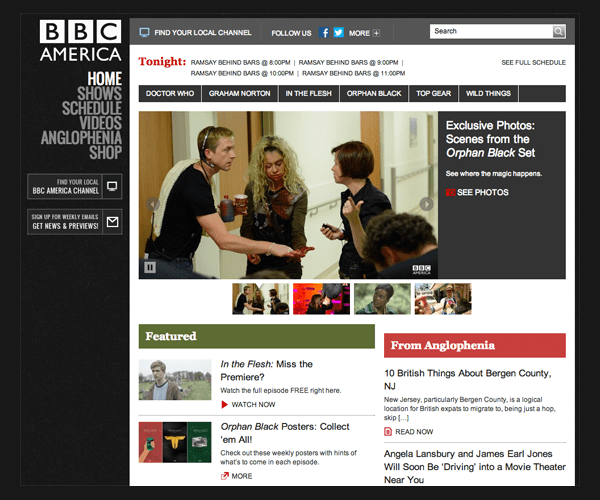Open Angela Lansbury and James Earl Jones article

(x=475, y=467)
